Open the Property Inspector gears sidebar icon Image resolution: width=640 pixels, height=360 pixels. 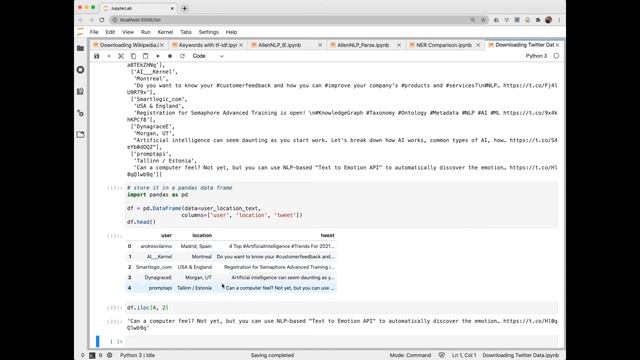[80, 113]
